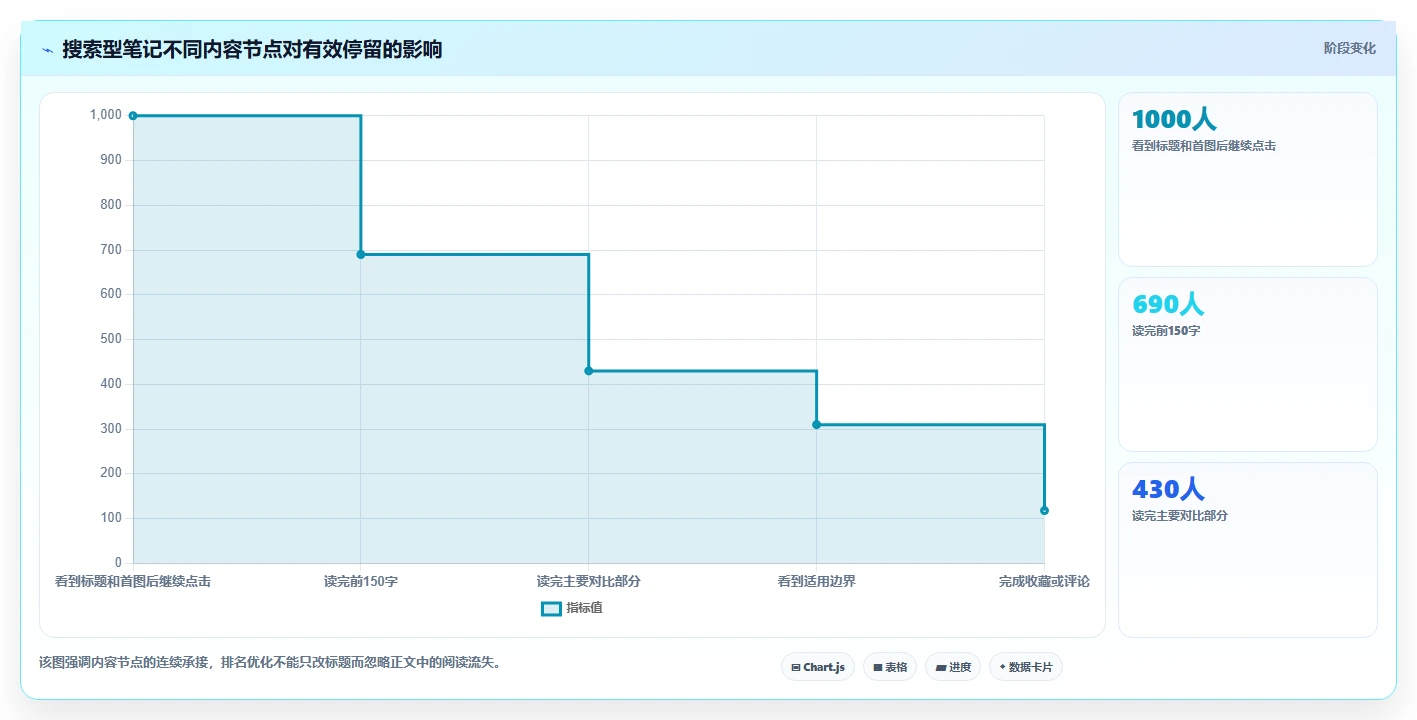This screenshot has height=720, width=1417.
Task: Click the 阶段变化 label in the header
Action: coord(1349,48)
